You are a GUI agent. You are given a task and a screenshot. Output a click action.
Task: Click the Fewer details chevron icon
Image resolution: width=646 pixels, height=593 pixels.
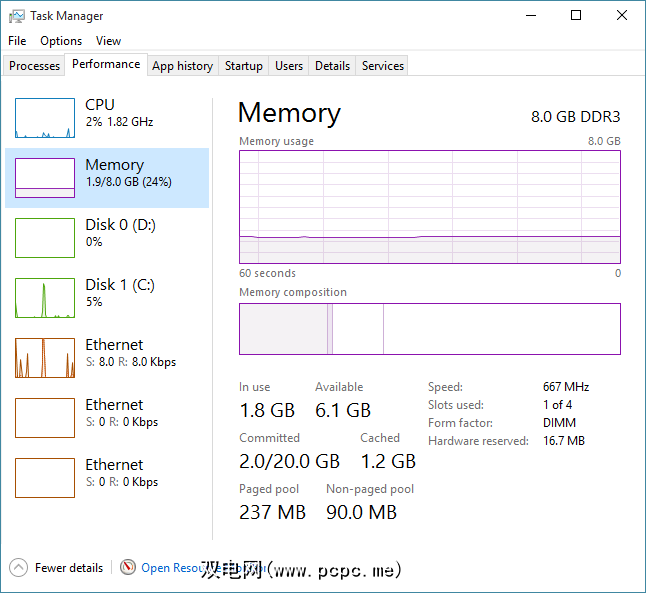click(18, 567)
